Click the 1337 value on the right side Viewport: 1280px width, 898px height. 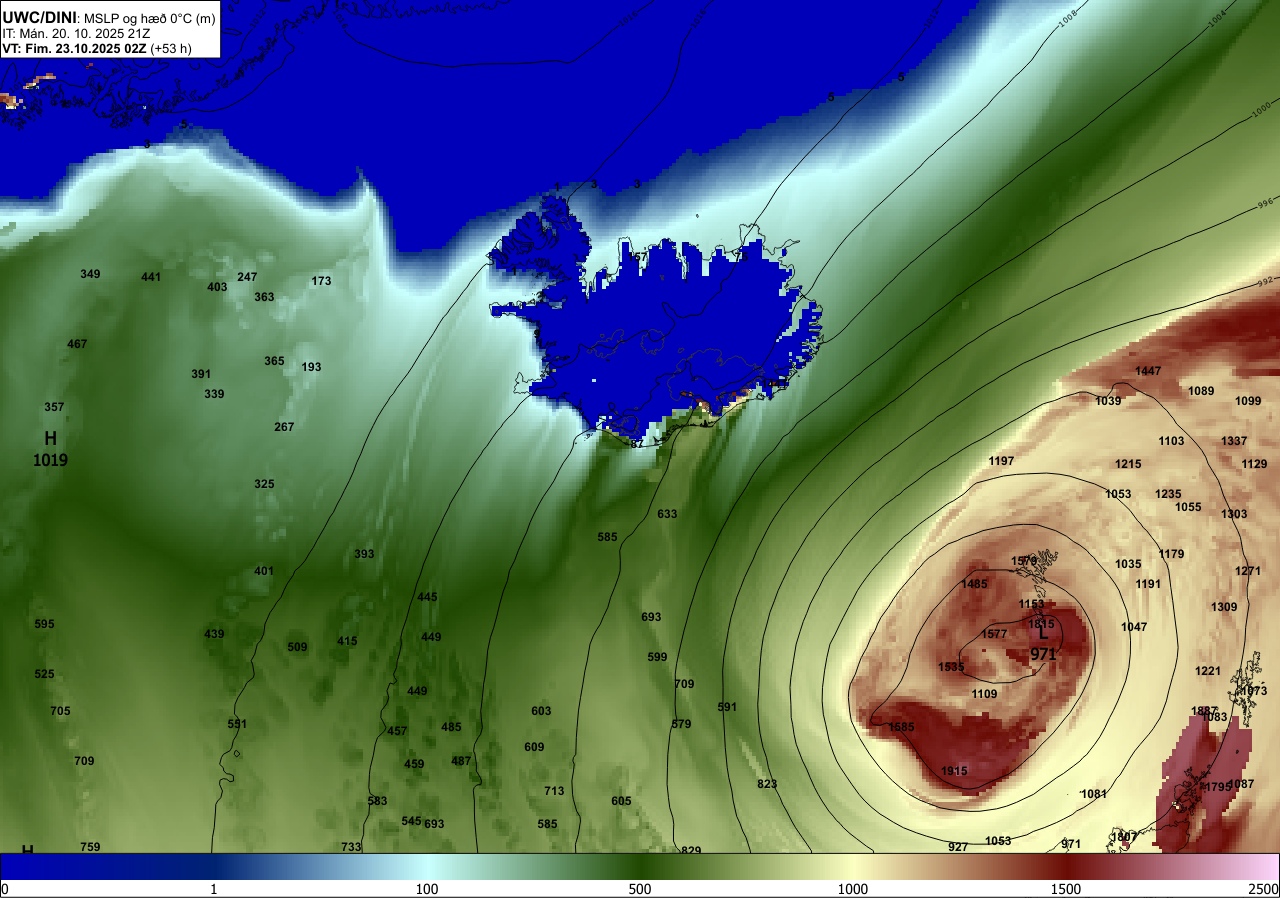click(1234, 441)
